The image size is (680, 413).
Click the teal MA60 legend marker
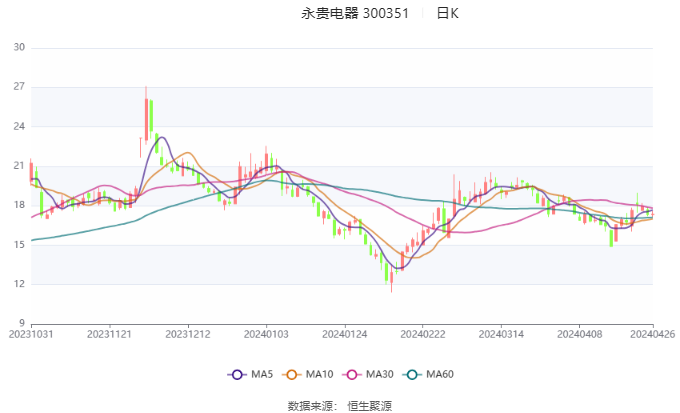[412, 374]
